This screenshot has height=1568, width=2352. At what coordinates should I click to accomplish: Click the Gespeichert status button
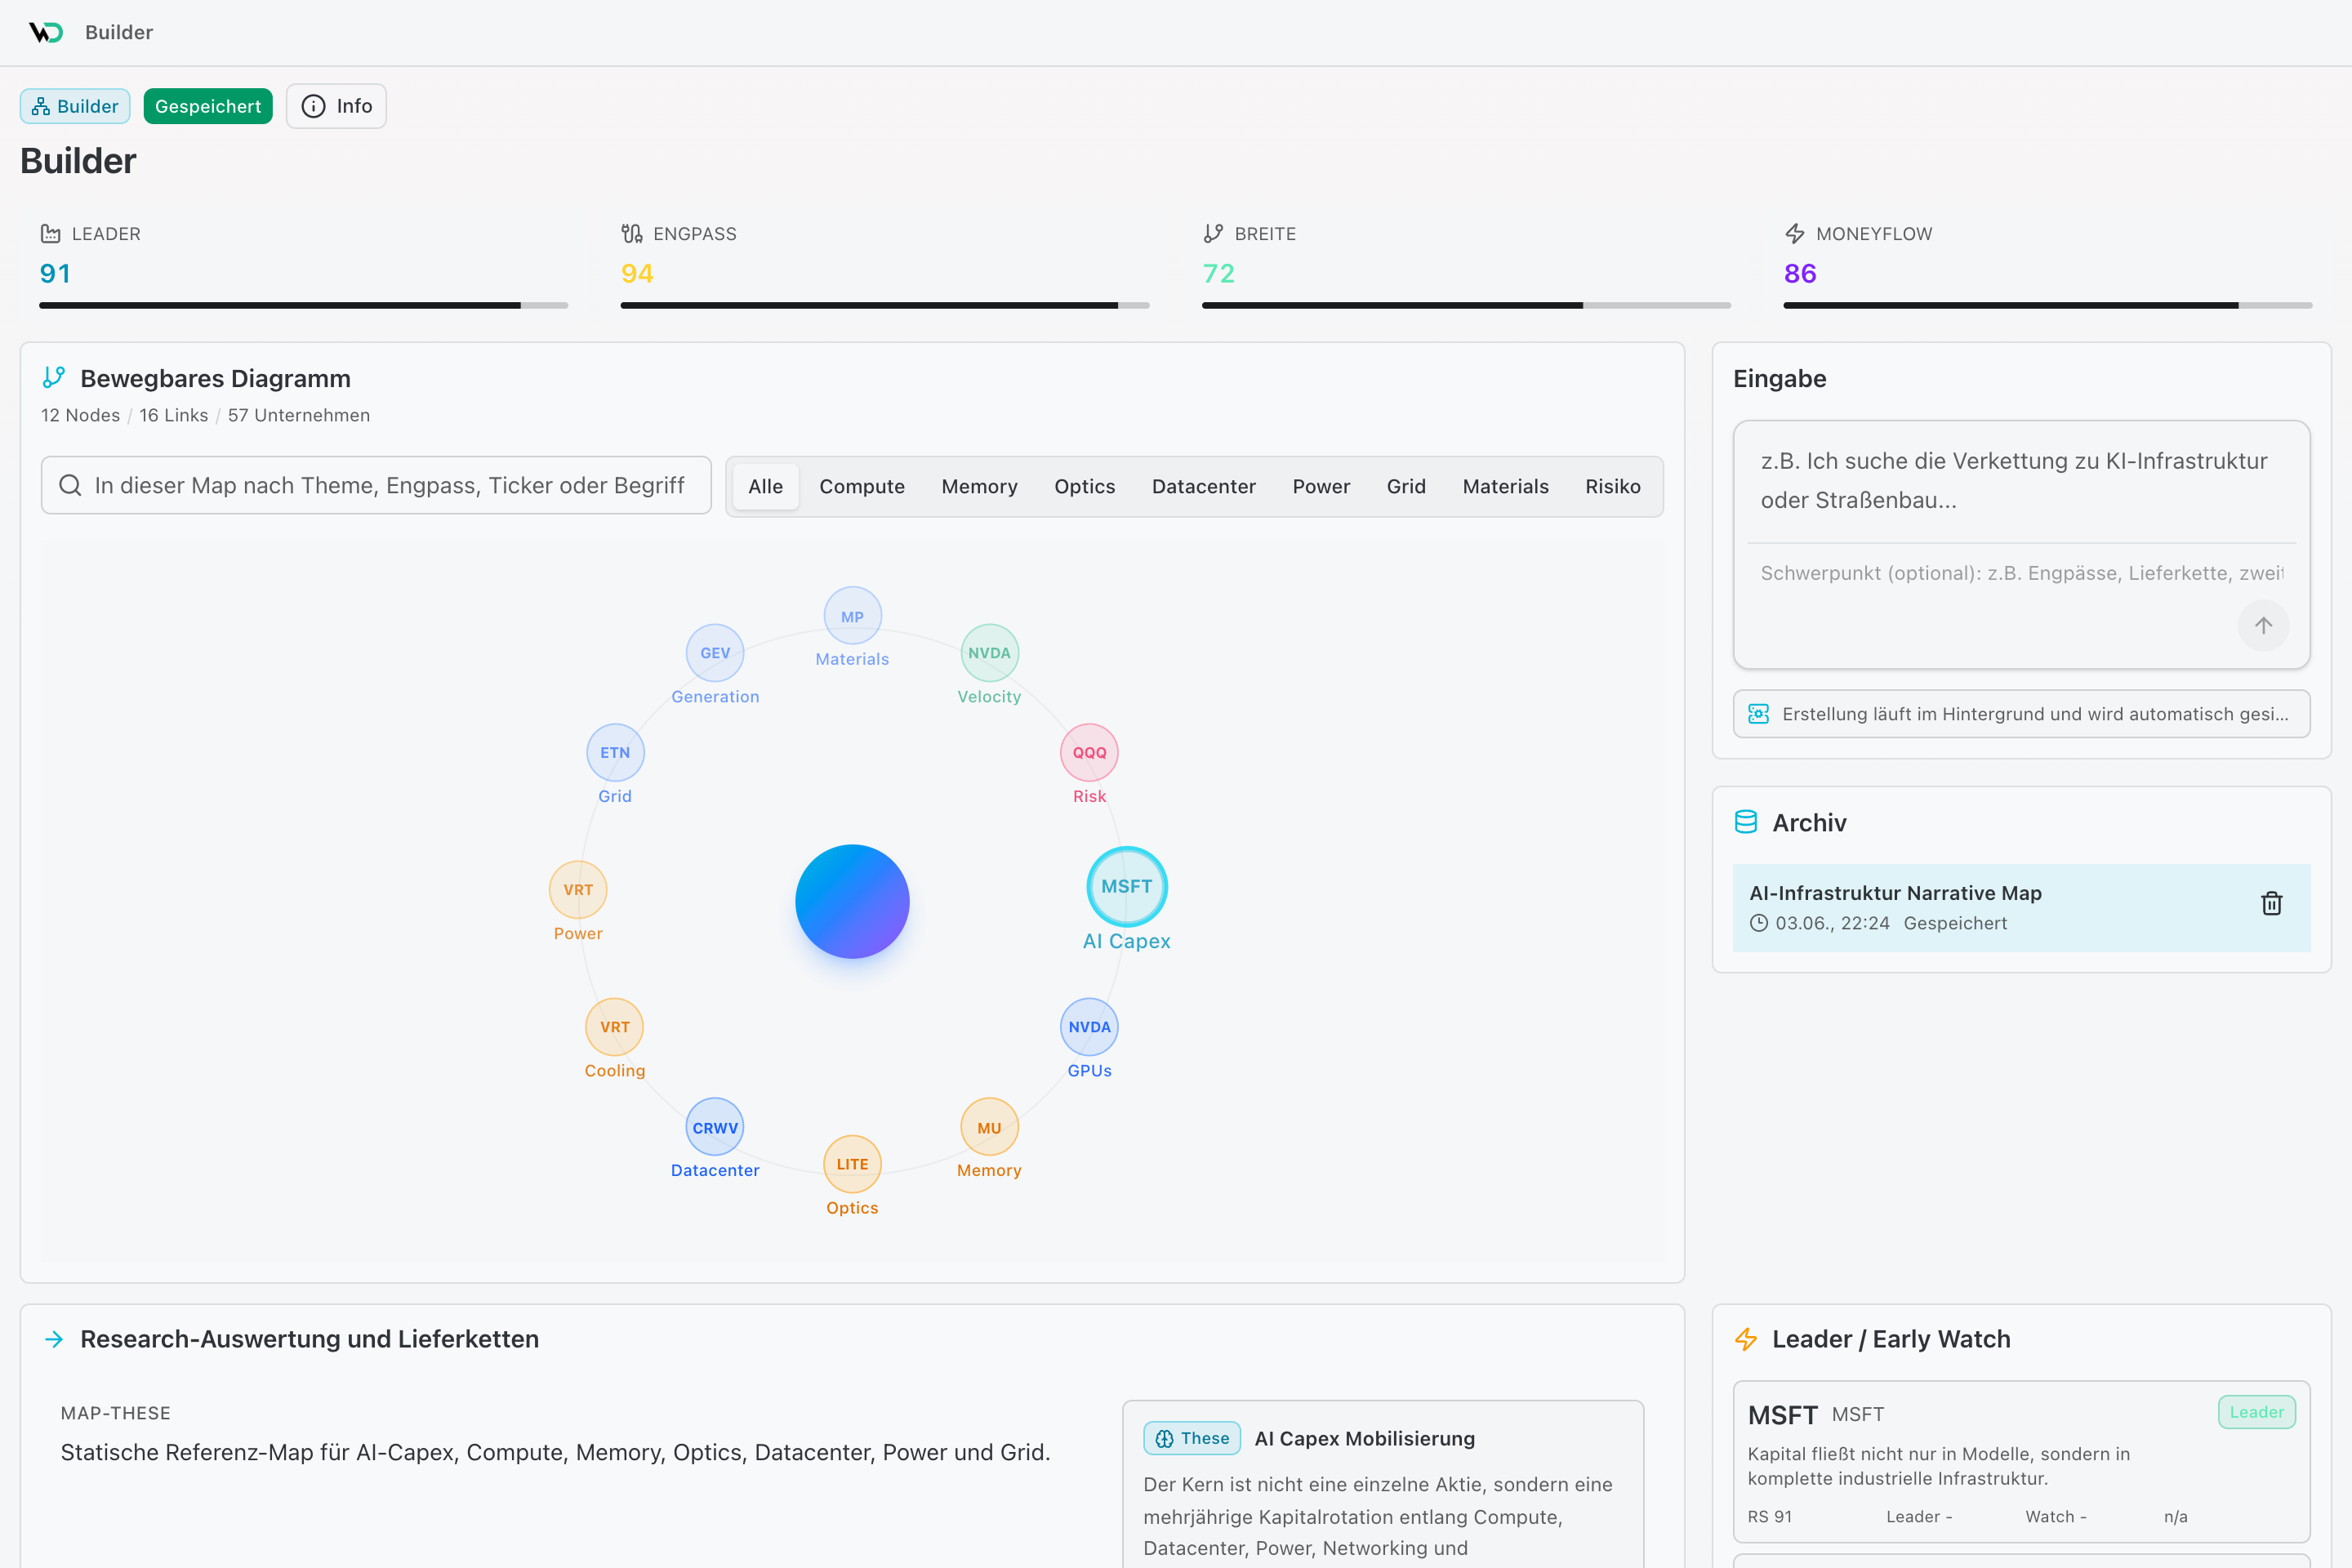click(208, 106)
